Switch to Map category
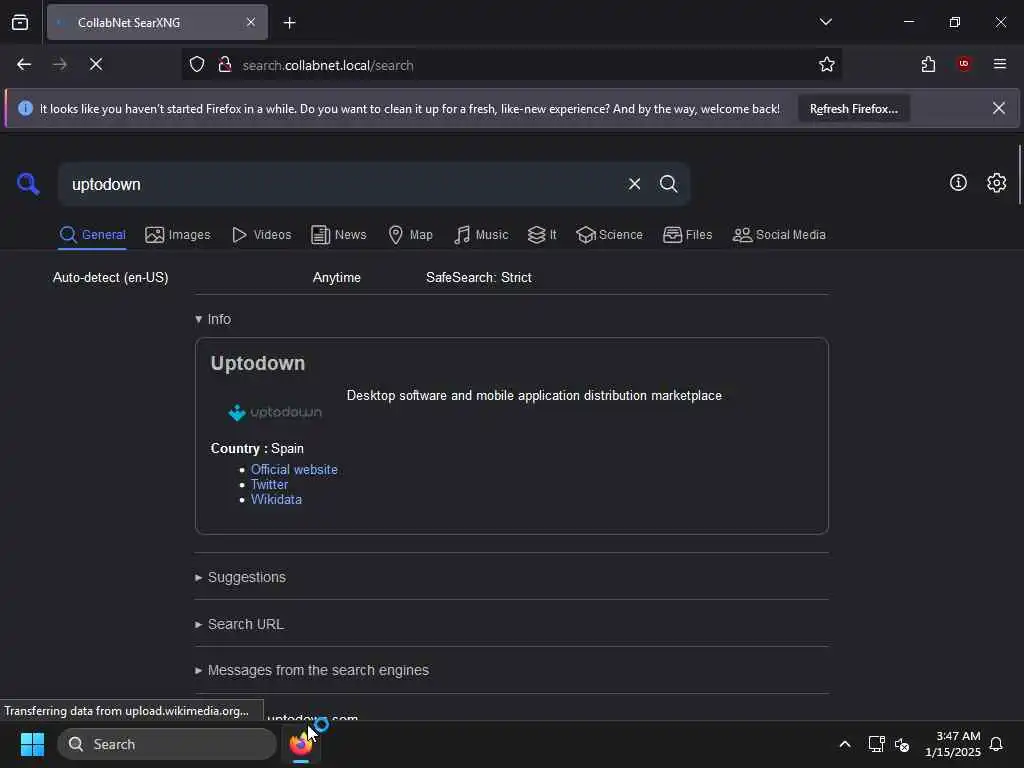Screen dimensions: 1024x768 click(x=410, y=235)
